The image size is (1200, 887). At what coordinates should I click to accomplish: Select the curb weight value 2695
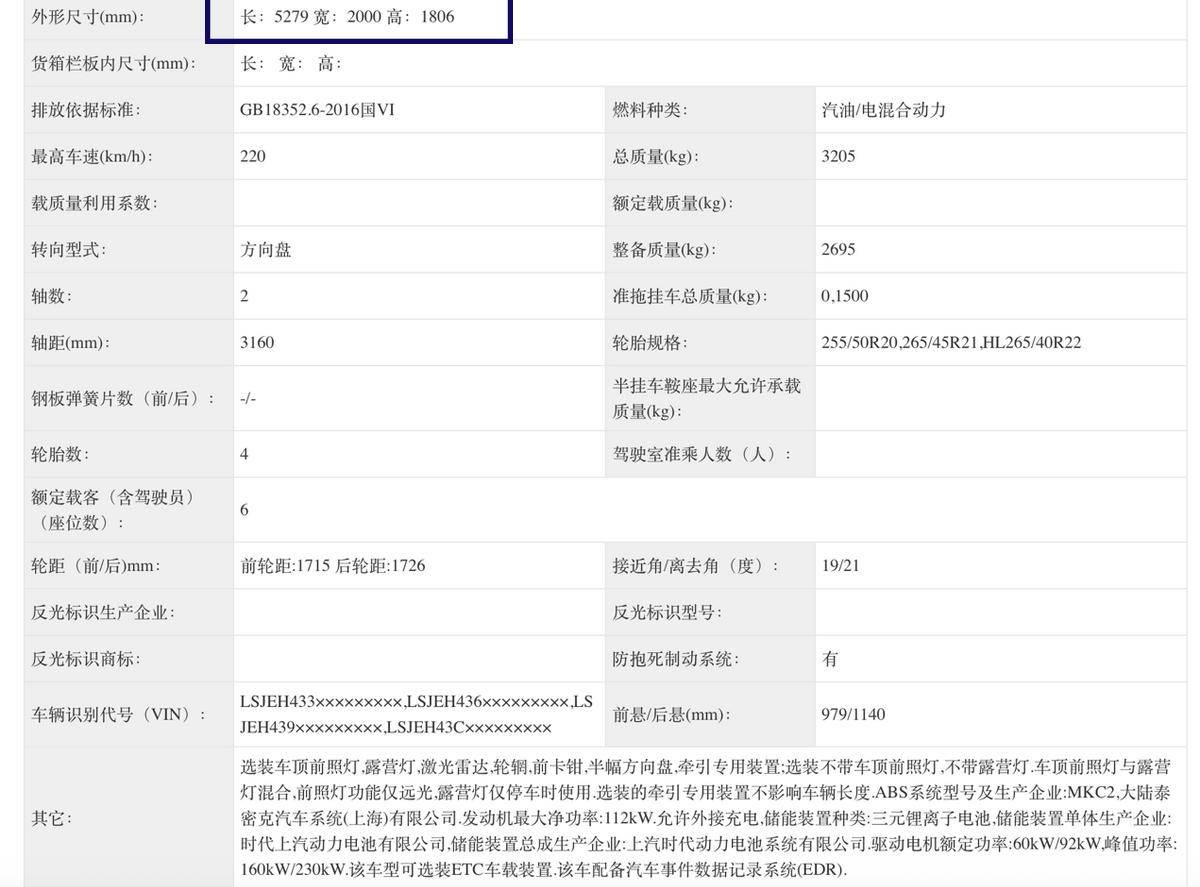point(838,249)
